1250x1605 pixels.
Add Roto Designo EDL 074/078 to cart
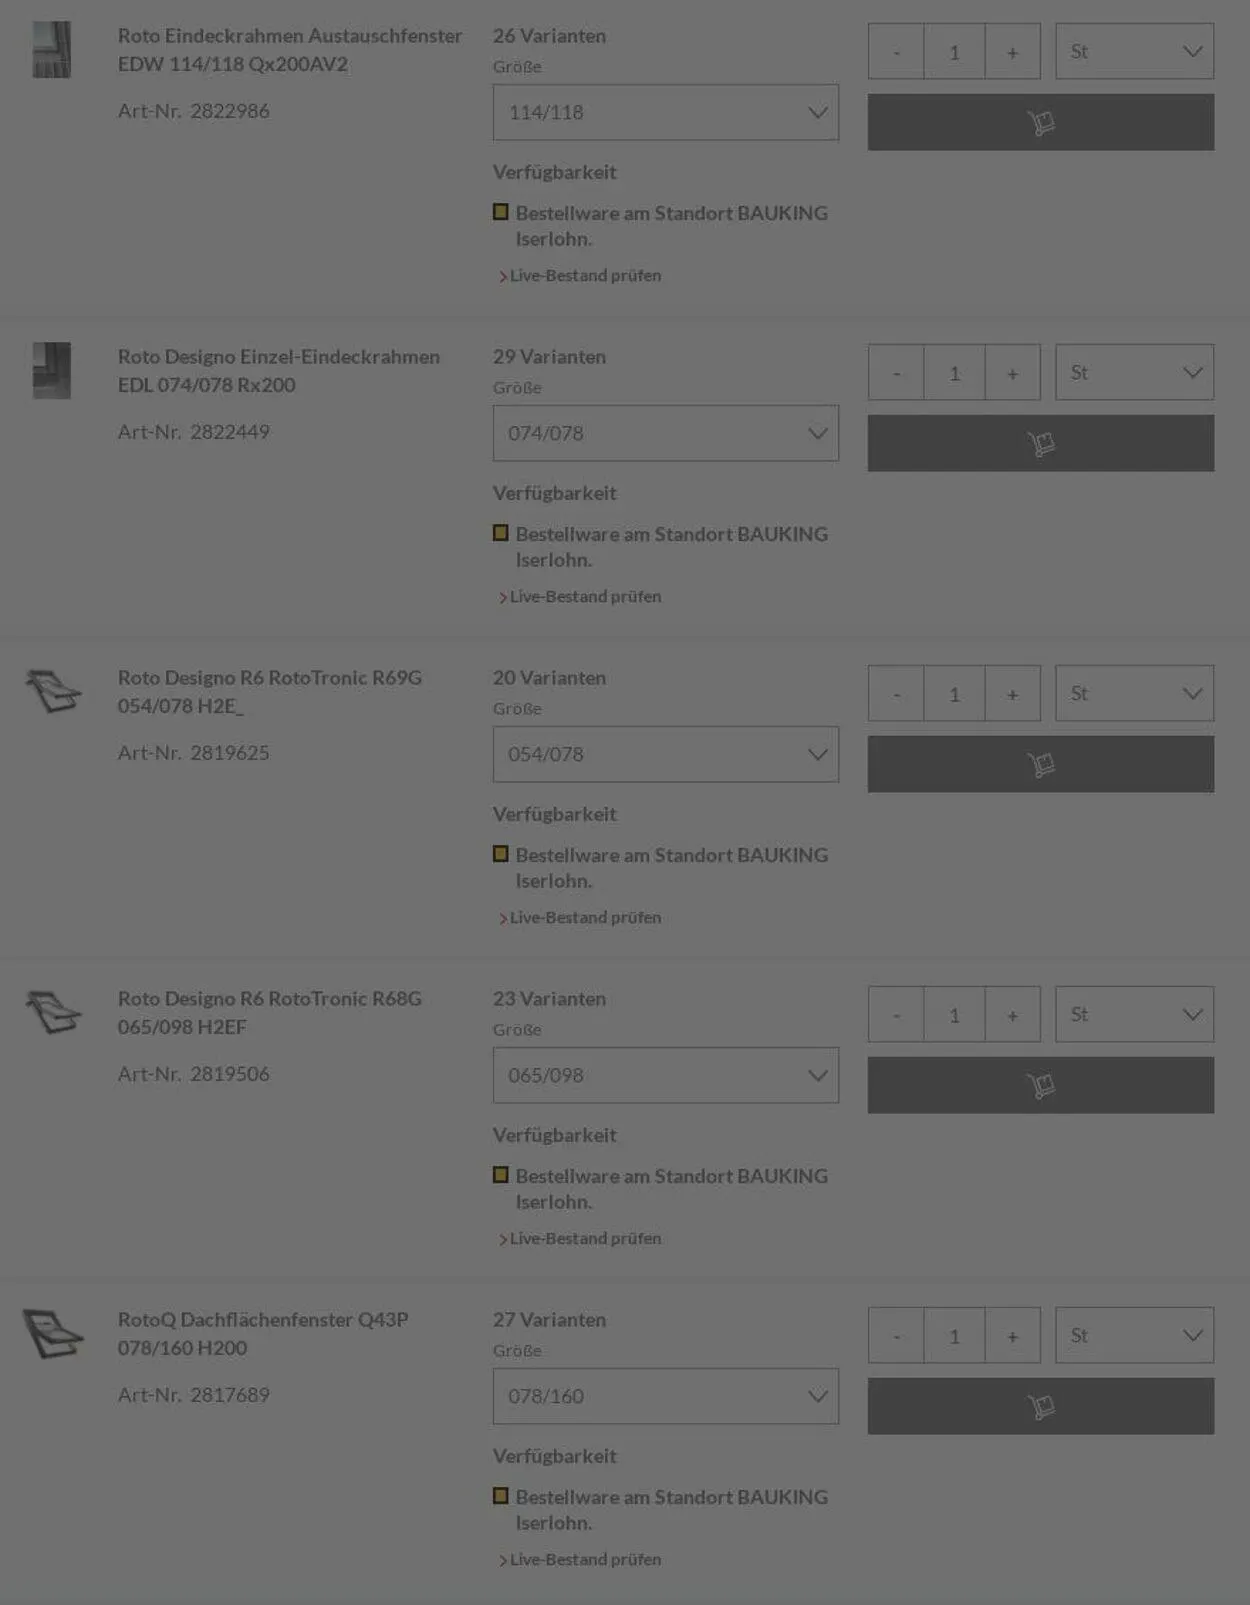1040,443
